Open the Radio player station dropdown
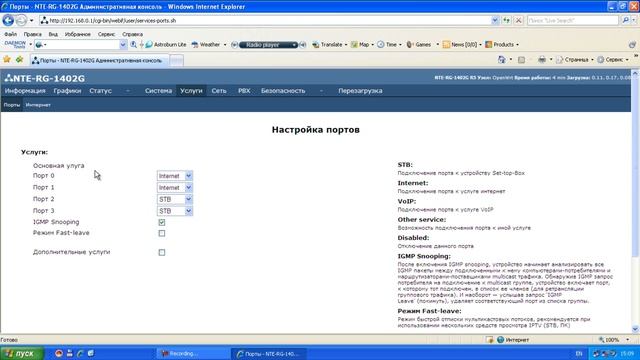Screen dimensions: 640x360 (294, 45)
